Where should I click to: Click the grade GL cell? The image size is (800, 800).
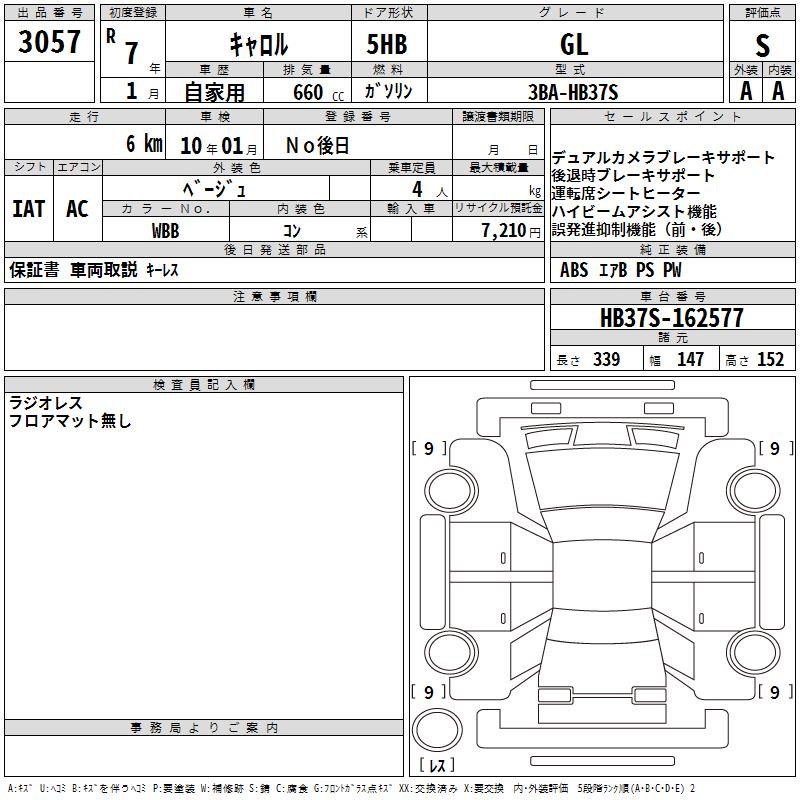pyautogui.click(x=575, y=42)
